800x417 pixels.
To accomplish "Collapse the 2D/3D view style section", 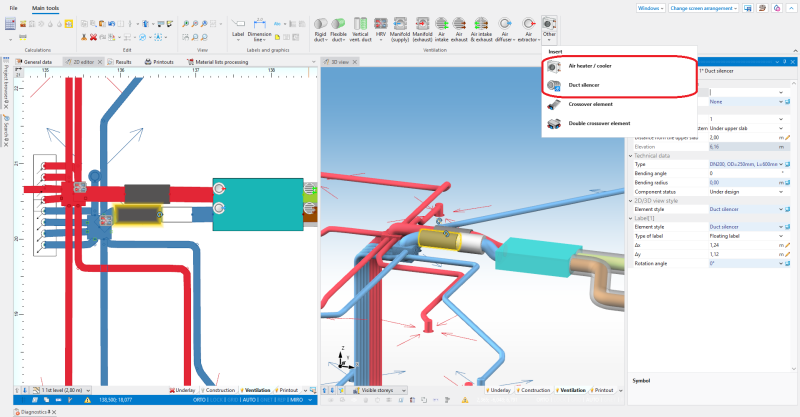I will (x=631, y=201).
